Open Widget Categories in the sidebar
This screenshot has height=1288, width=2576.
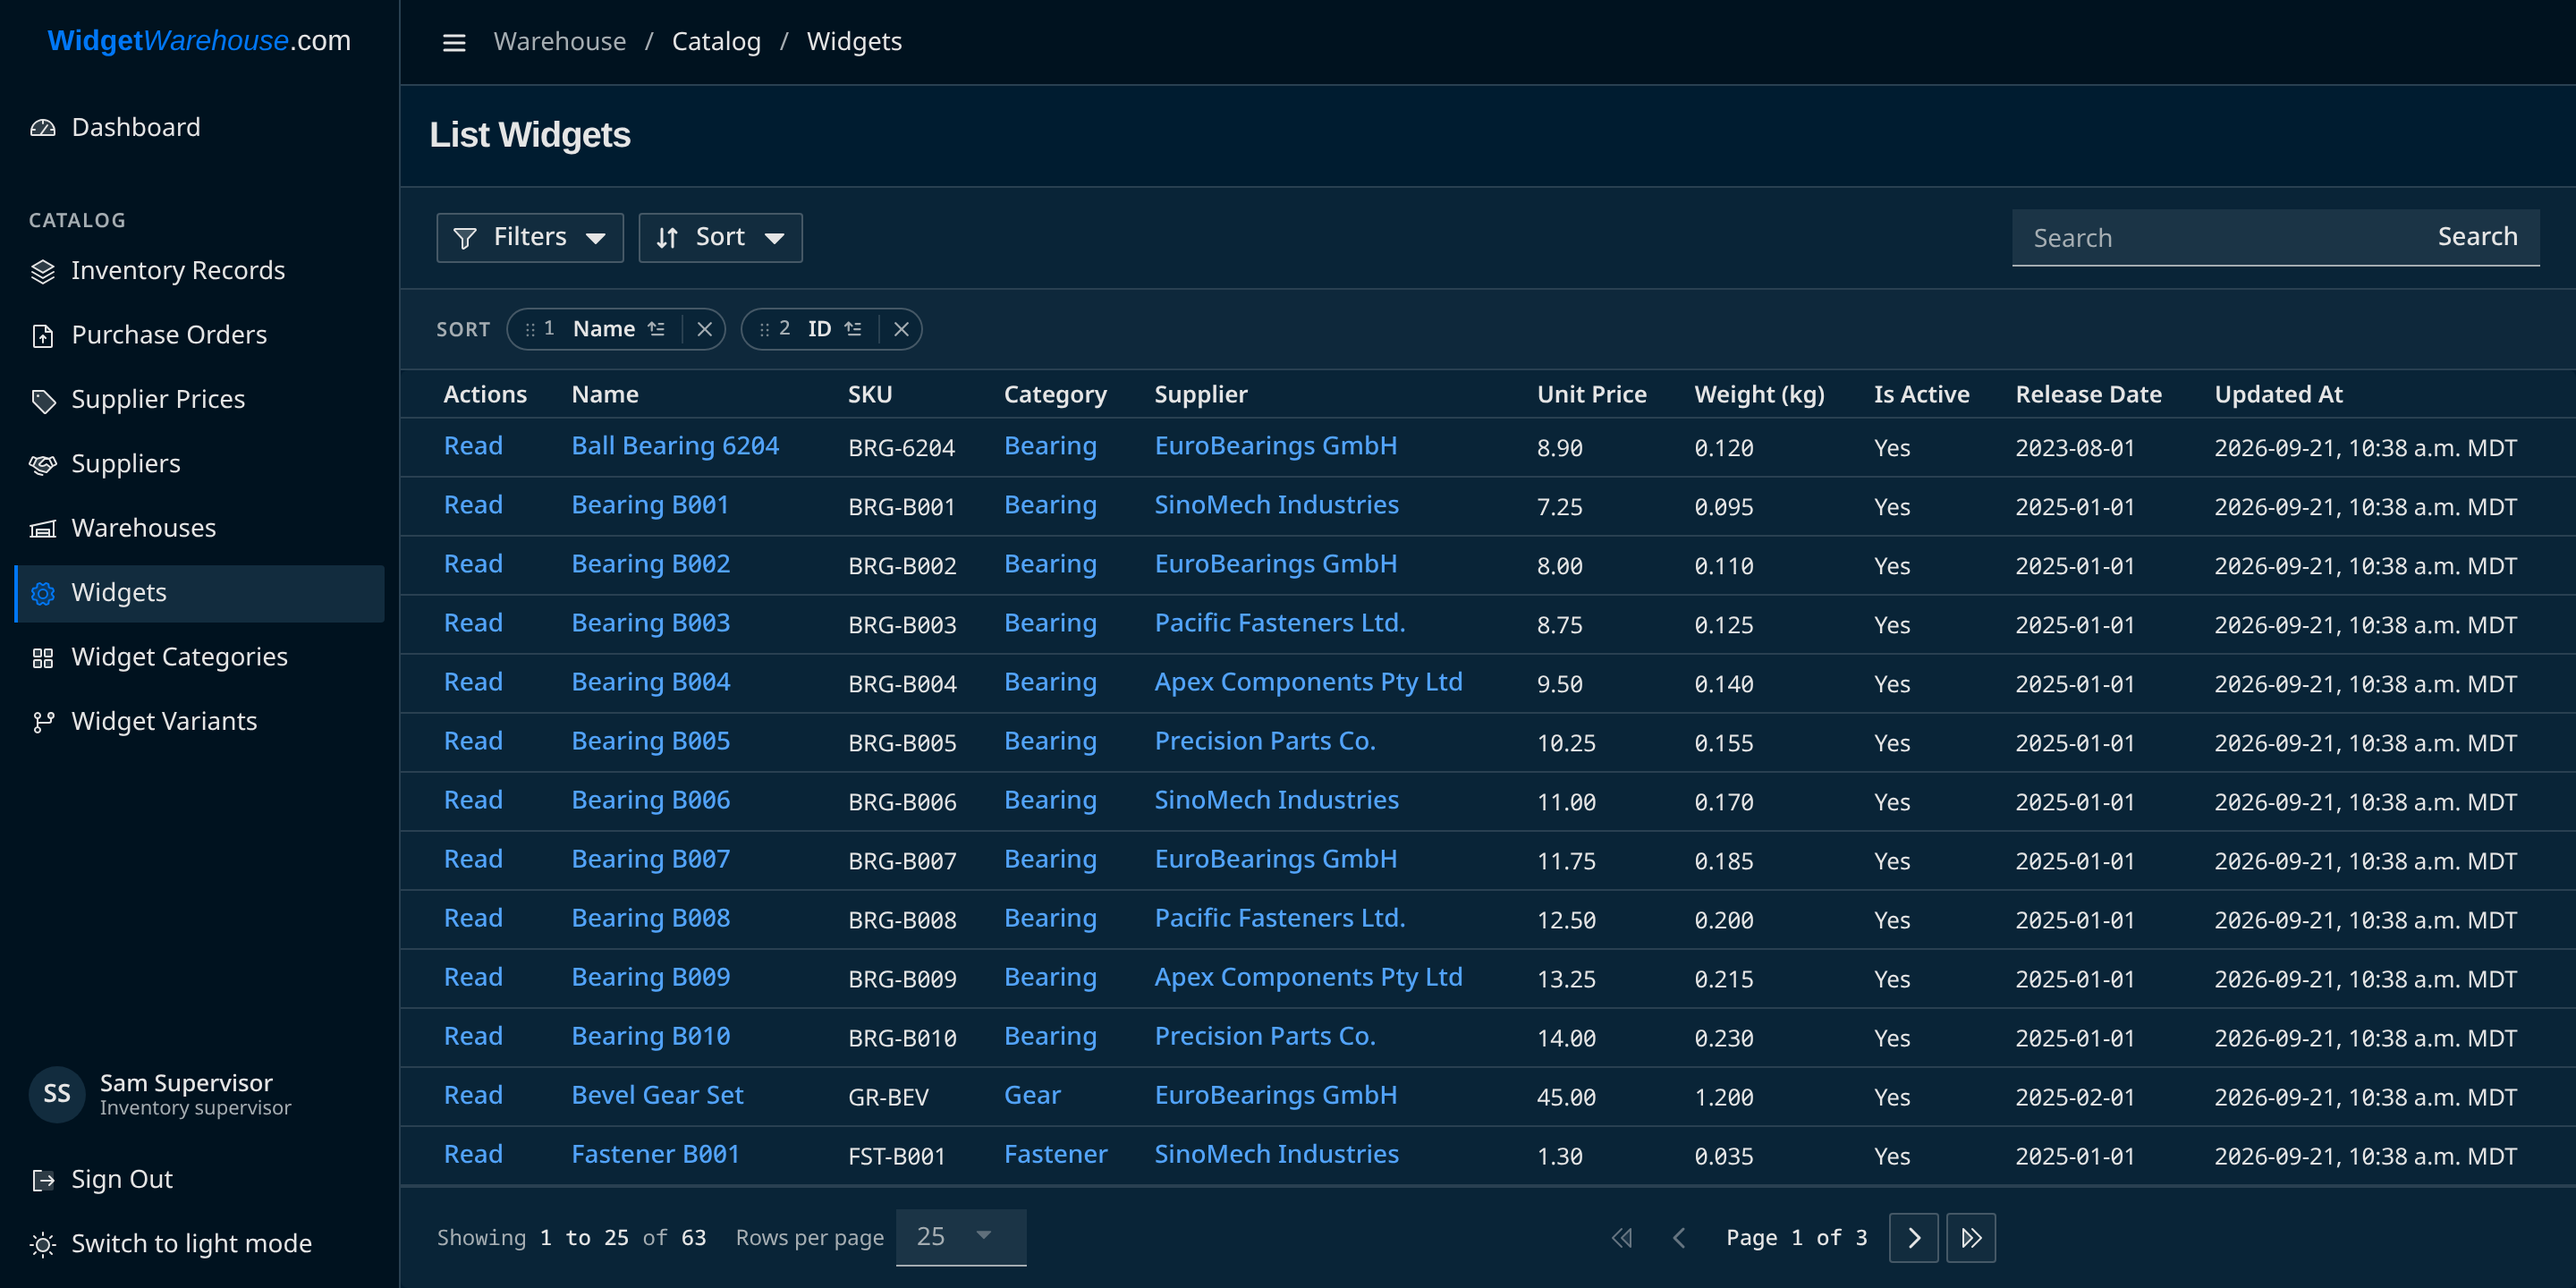200,657
